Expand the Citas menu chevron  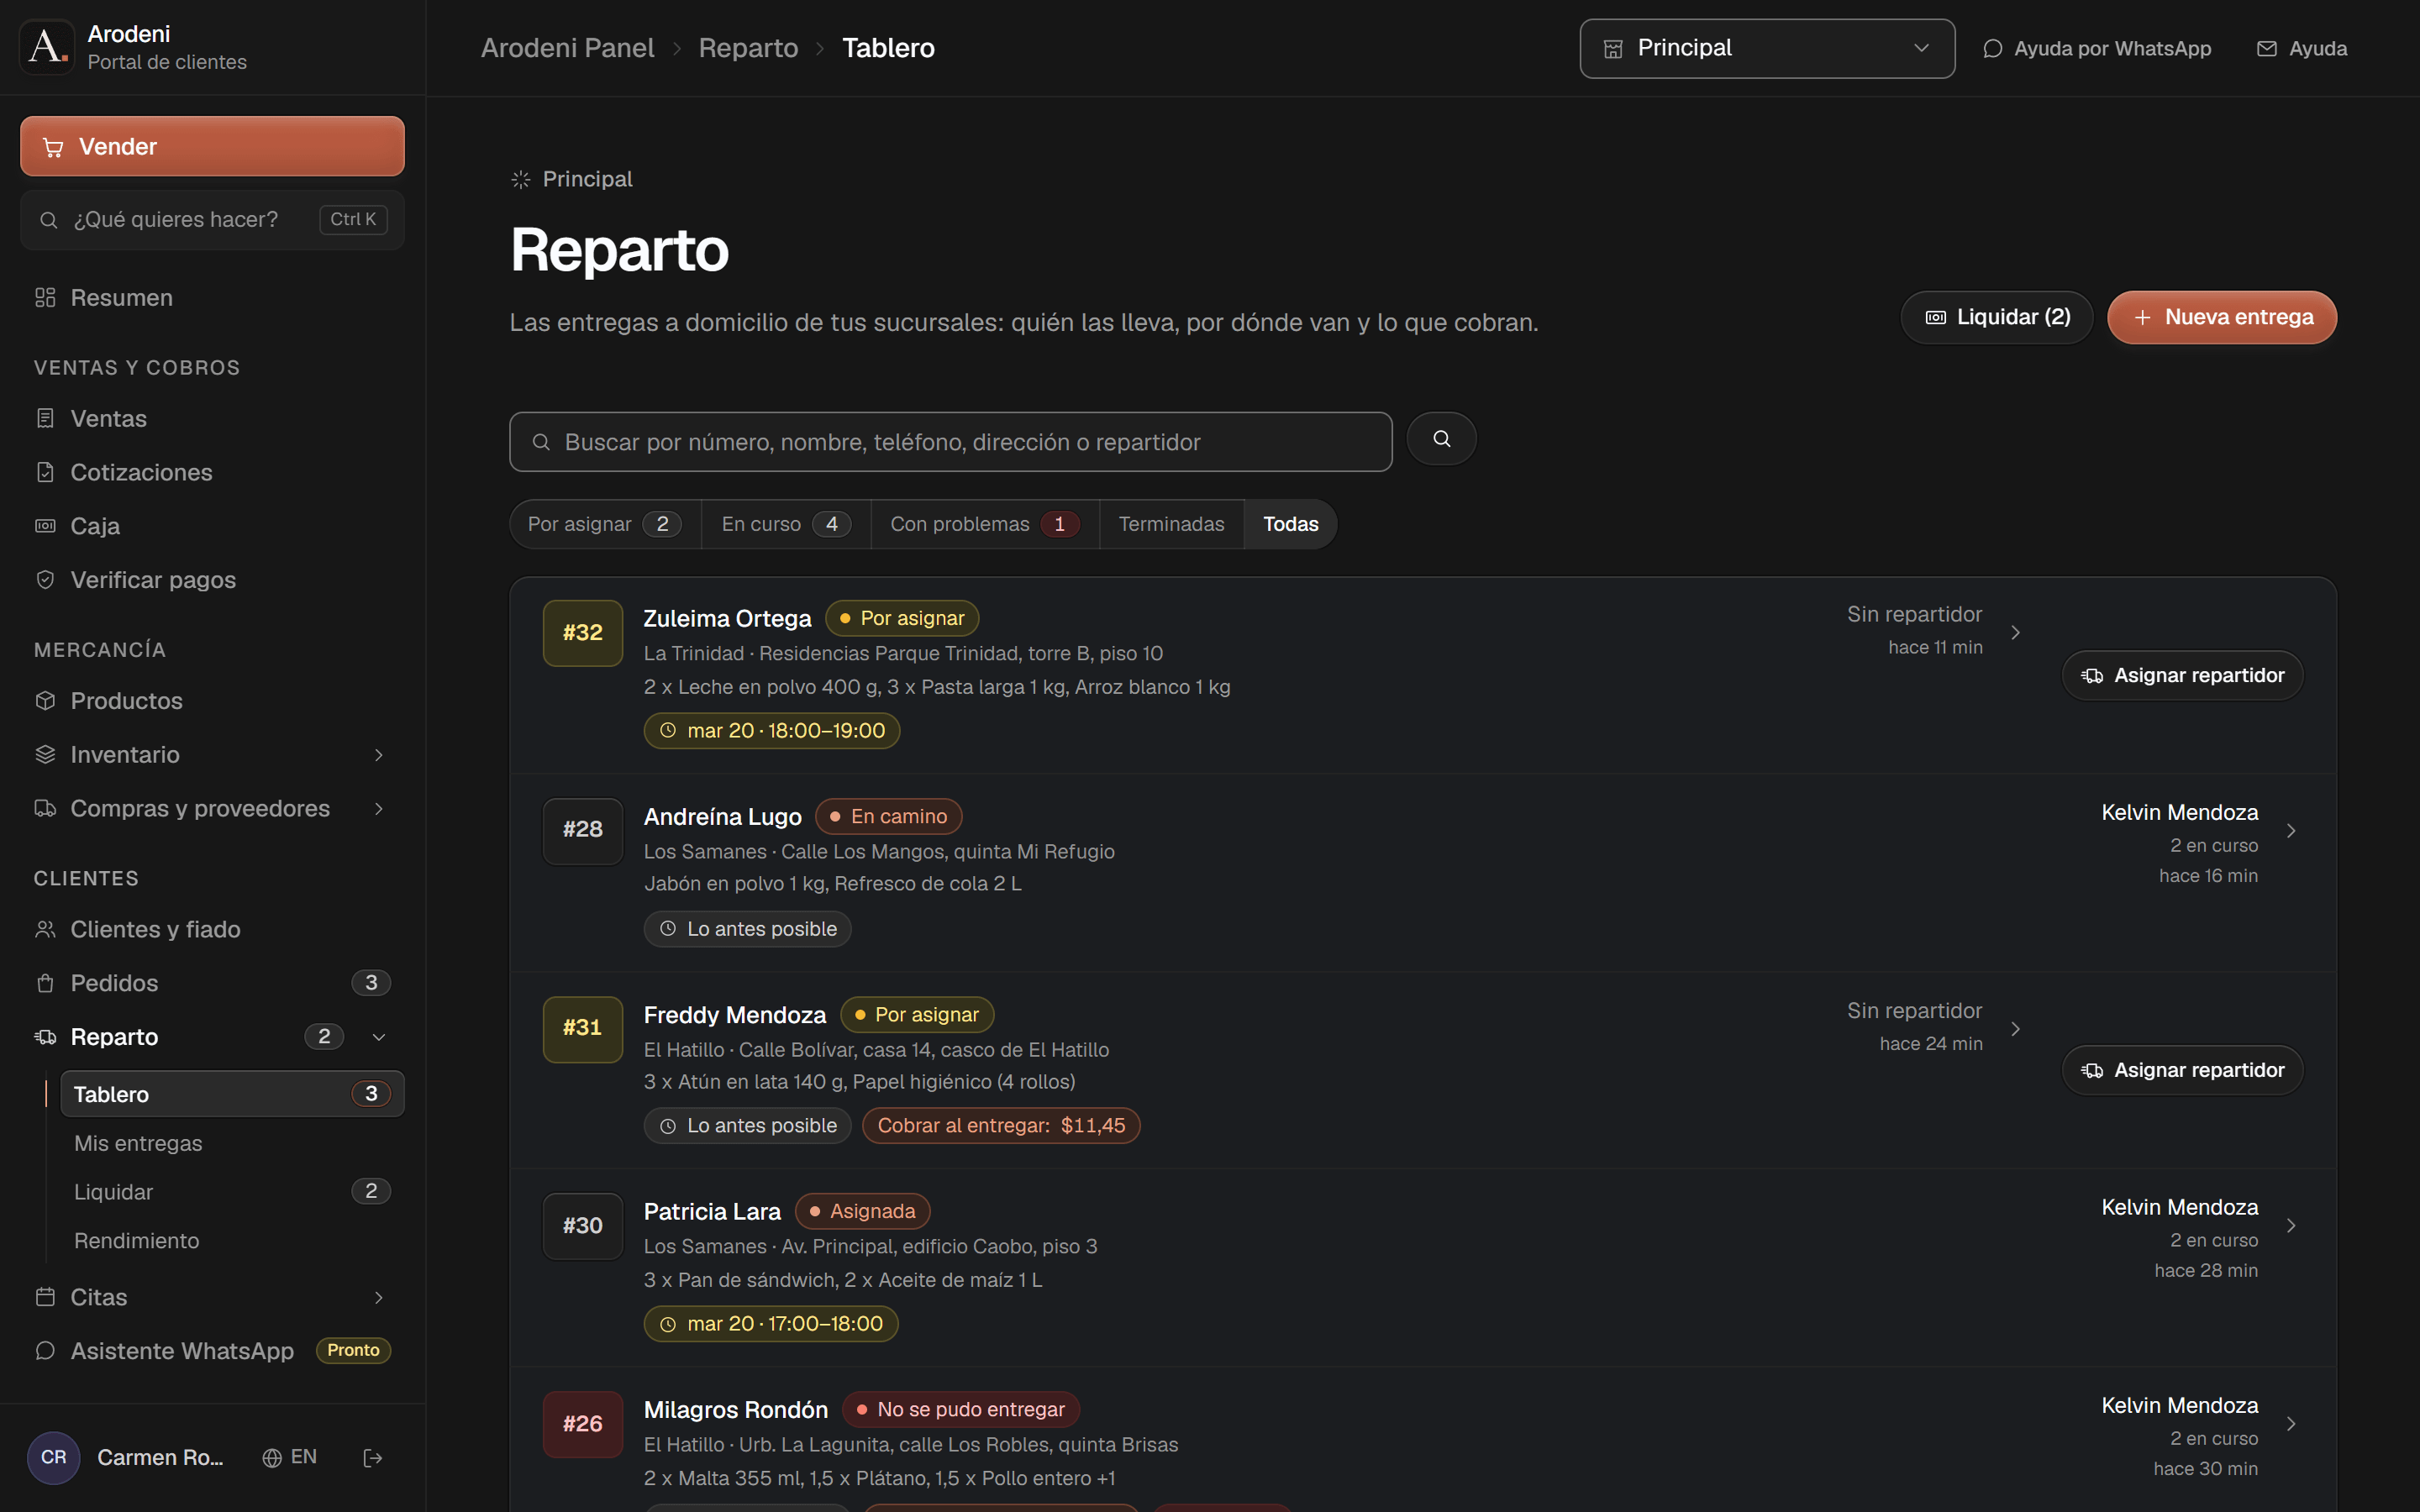379,1298
